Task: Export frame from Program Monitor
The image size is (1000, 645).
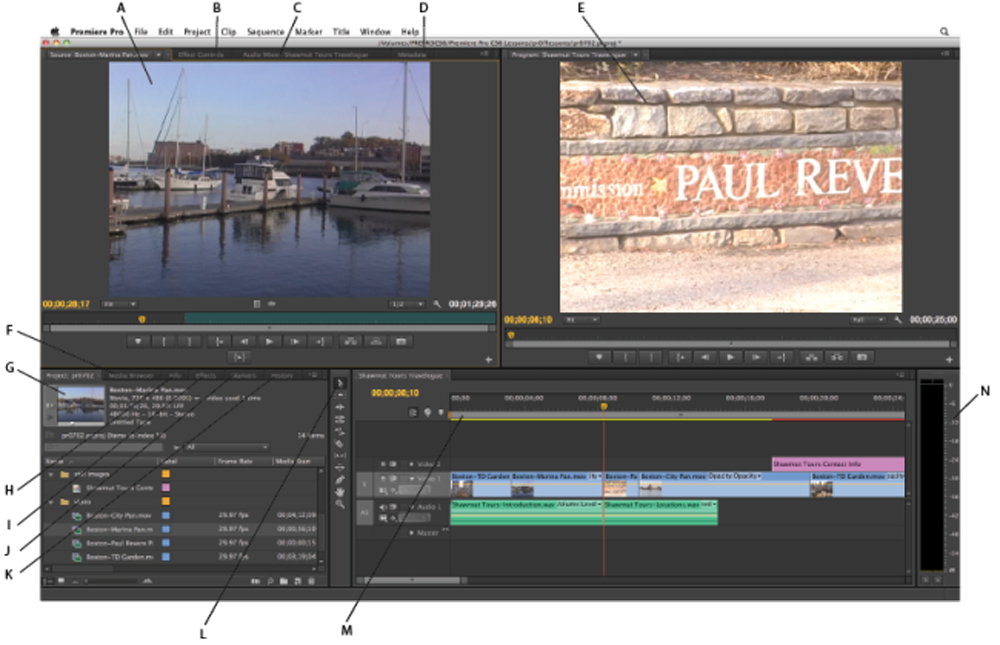Action: point(862,357)
